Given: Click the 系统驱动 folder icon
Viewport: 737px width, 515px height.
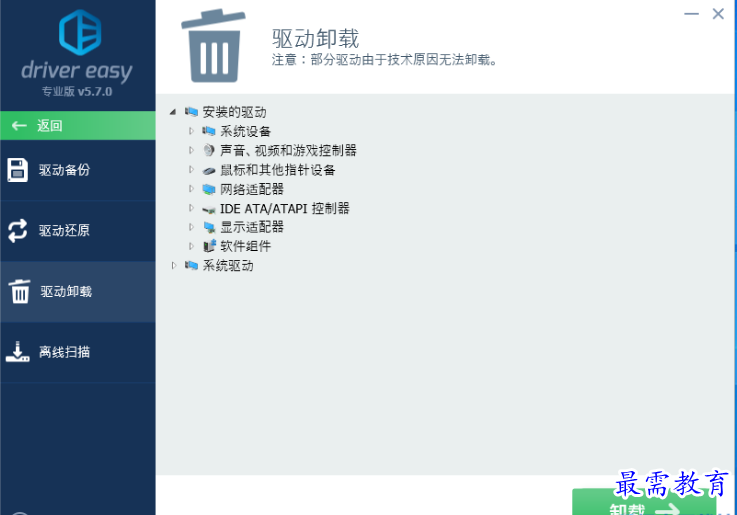Looking at the screenshot, I should [191, 265].
